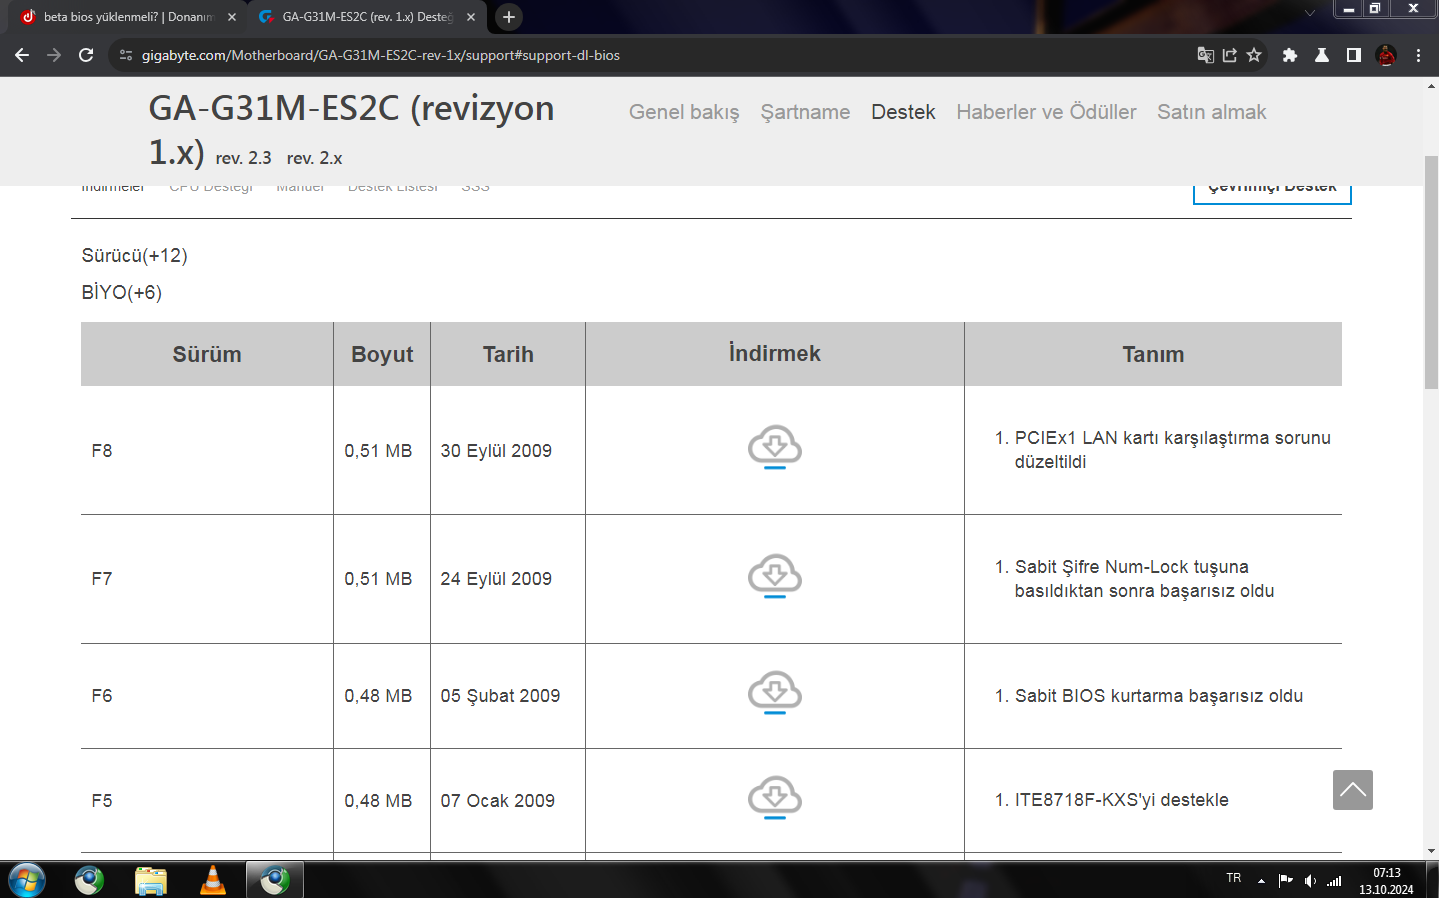The image size is (1439, 898).
Task: Switch to the beta bios yüklenmeli tab
Action: [128, 17]
